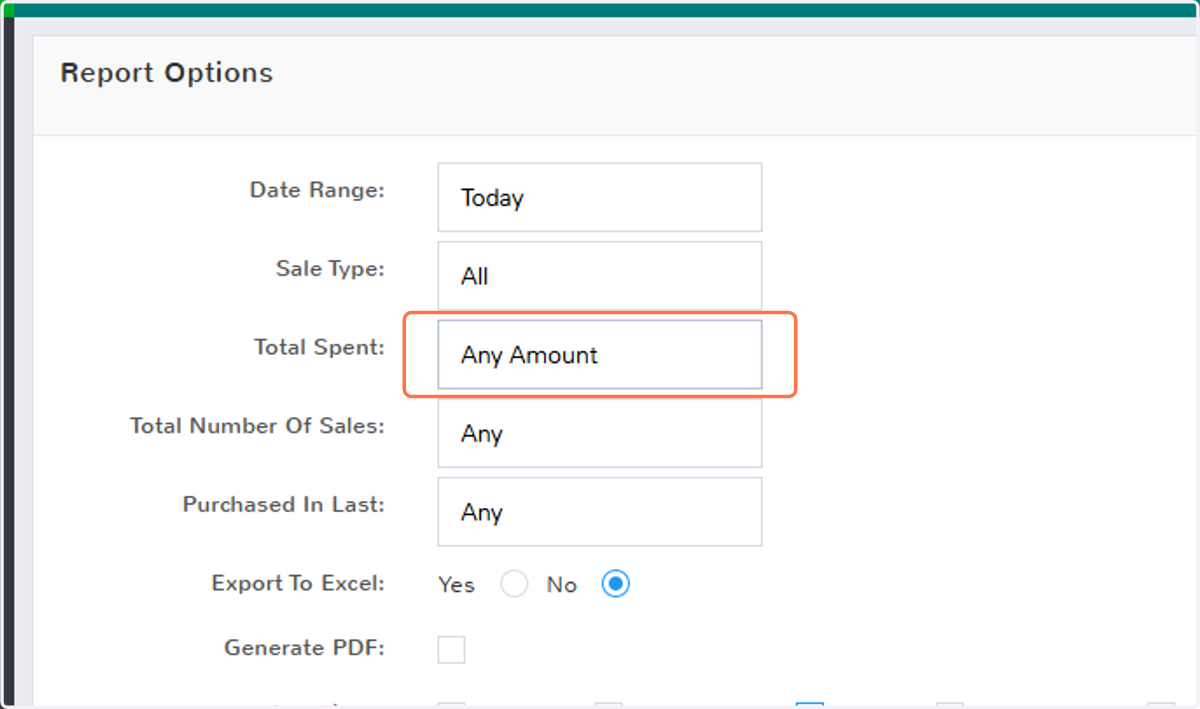Select Yes for Export To Excel
The width and height of the screenshot is (1200, 709).
514,584
